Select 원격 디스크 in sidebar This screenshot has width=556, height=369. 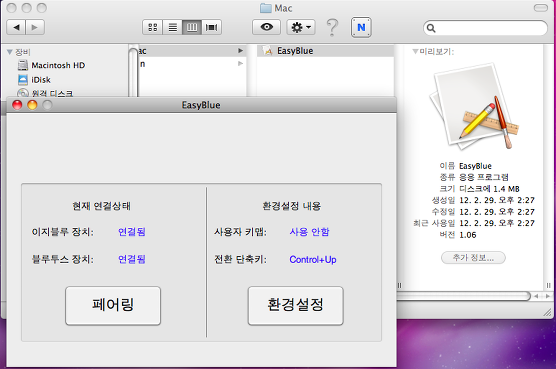[x=45, y=93]
